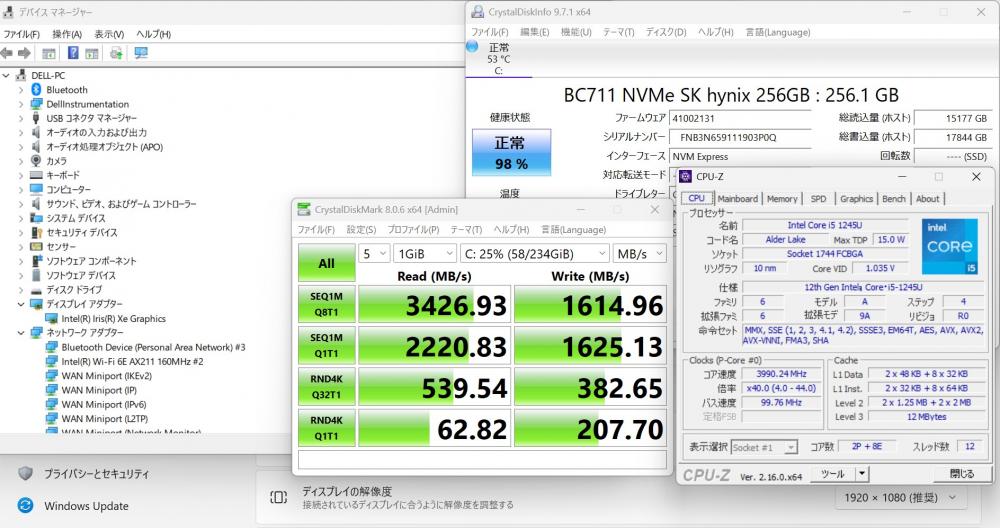Click Intel Iris Xe Graphics adapter icon
This screenshot has width=1000, height=528.
(52, 318)
